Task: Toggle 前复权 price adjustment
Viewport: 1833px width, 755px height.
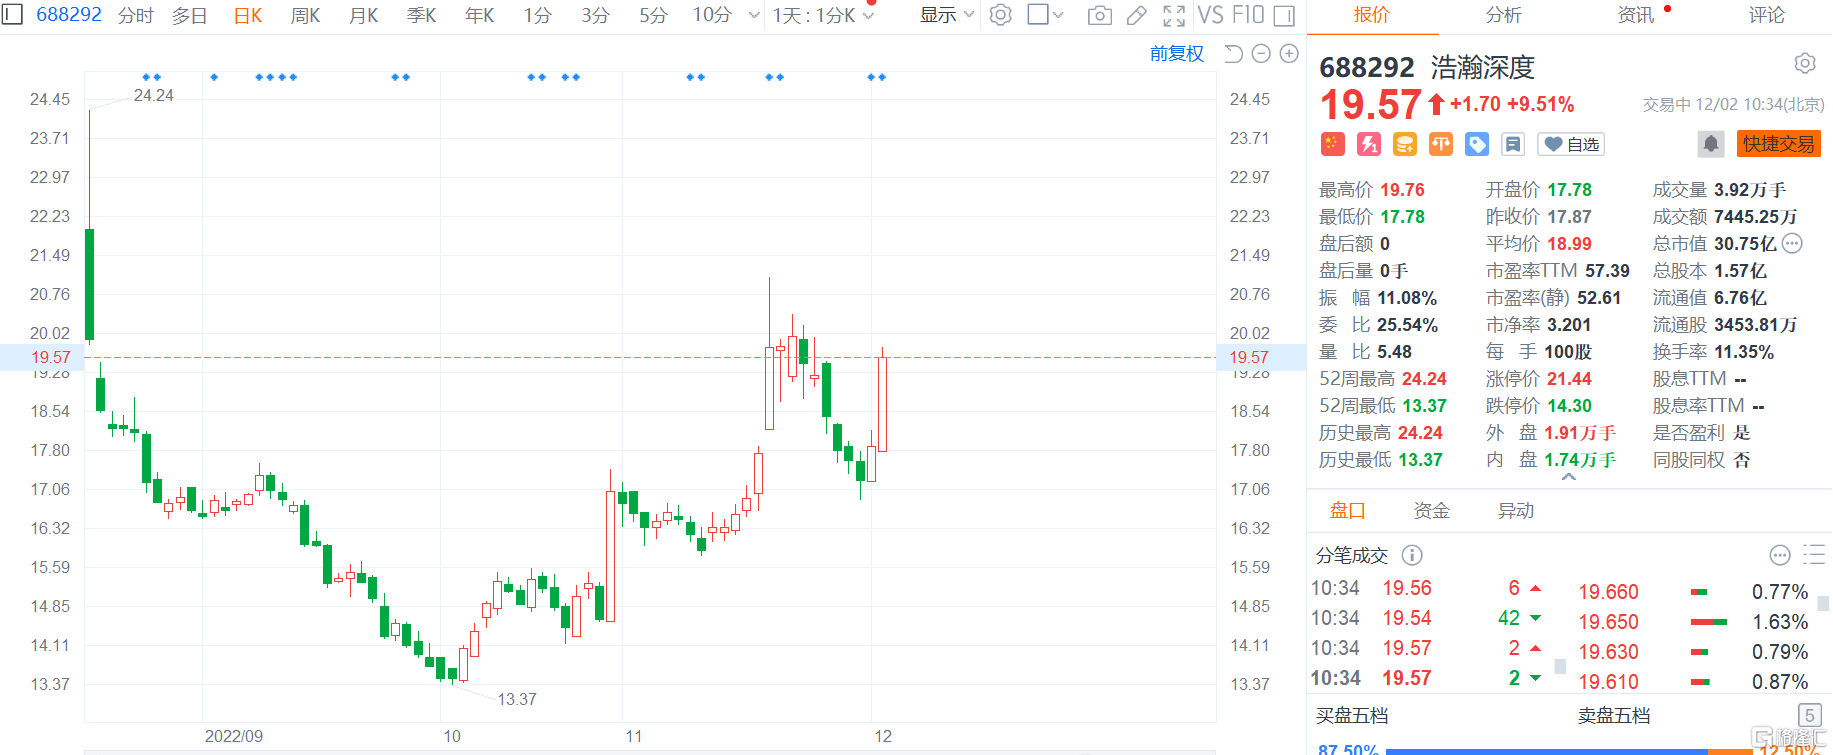Action: click(x=1177, y=54)
